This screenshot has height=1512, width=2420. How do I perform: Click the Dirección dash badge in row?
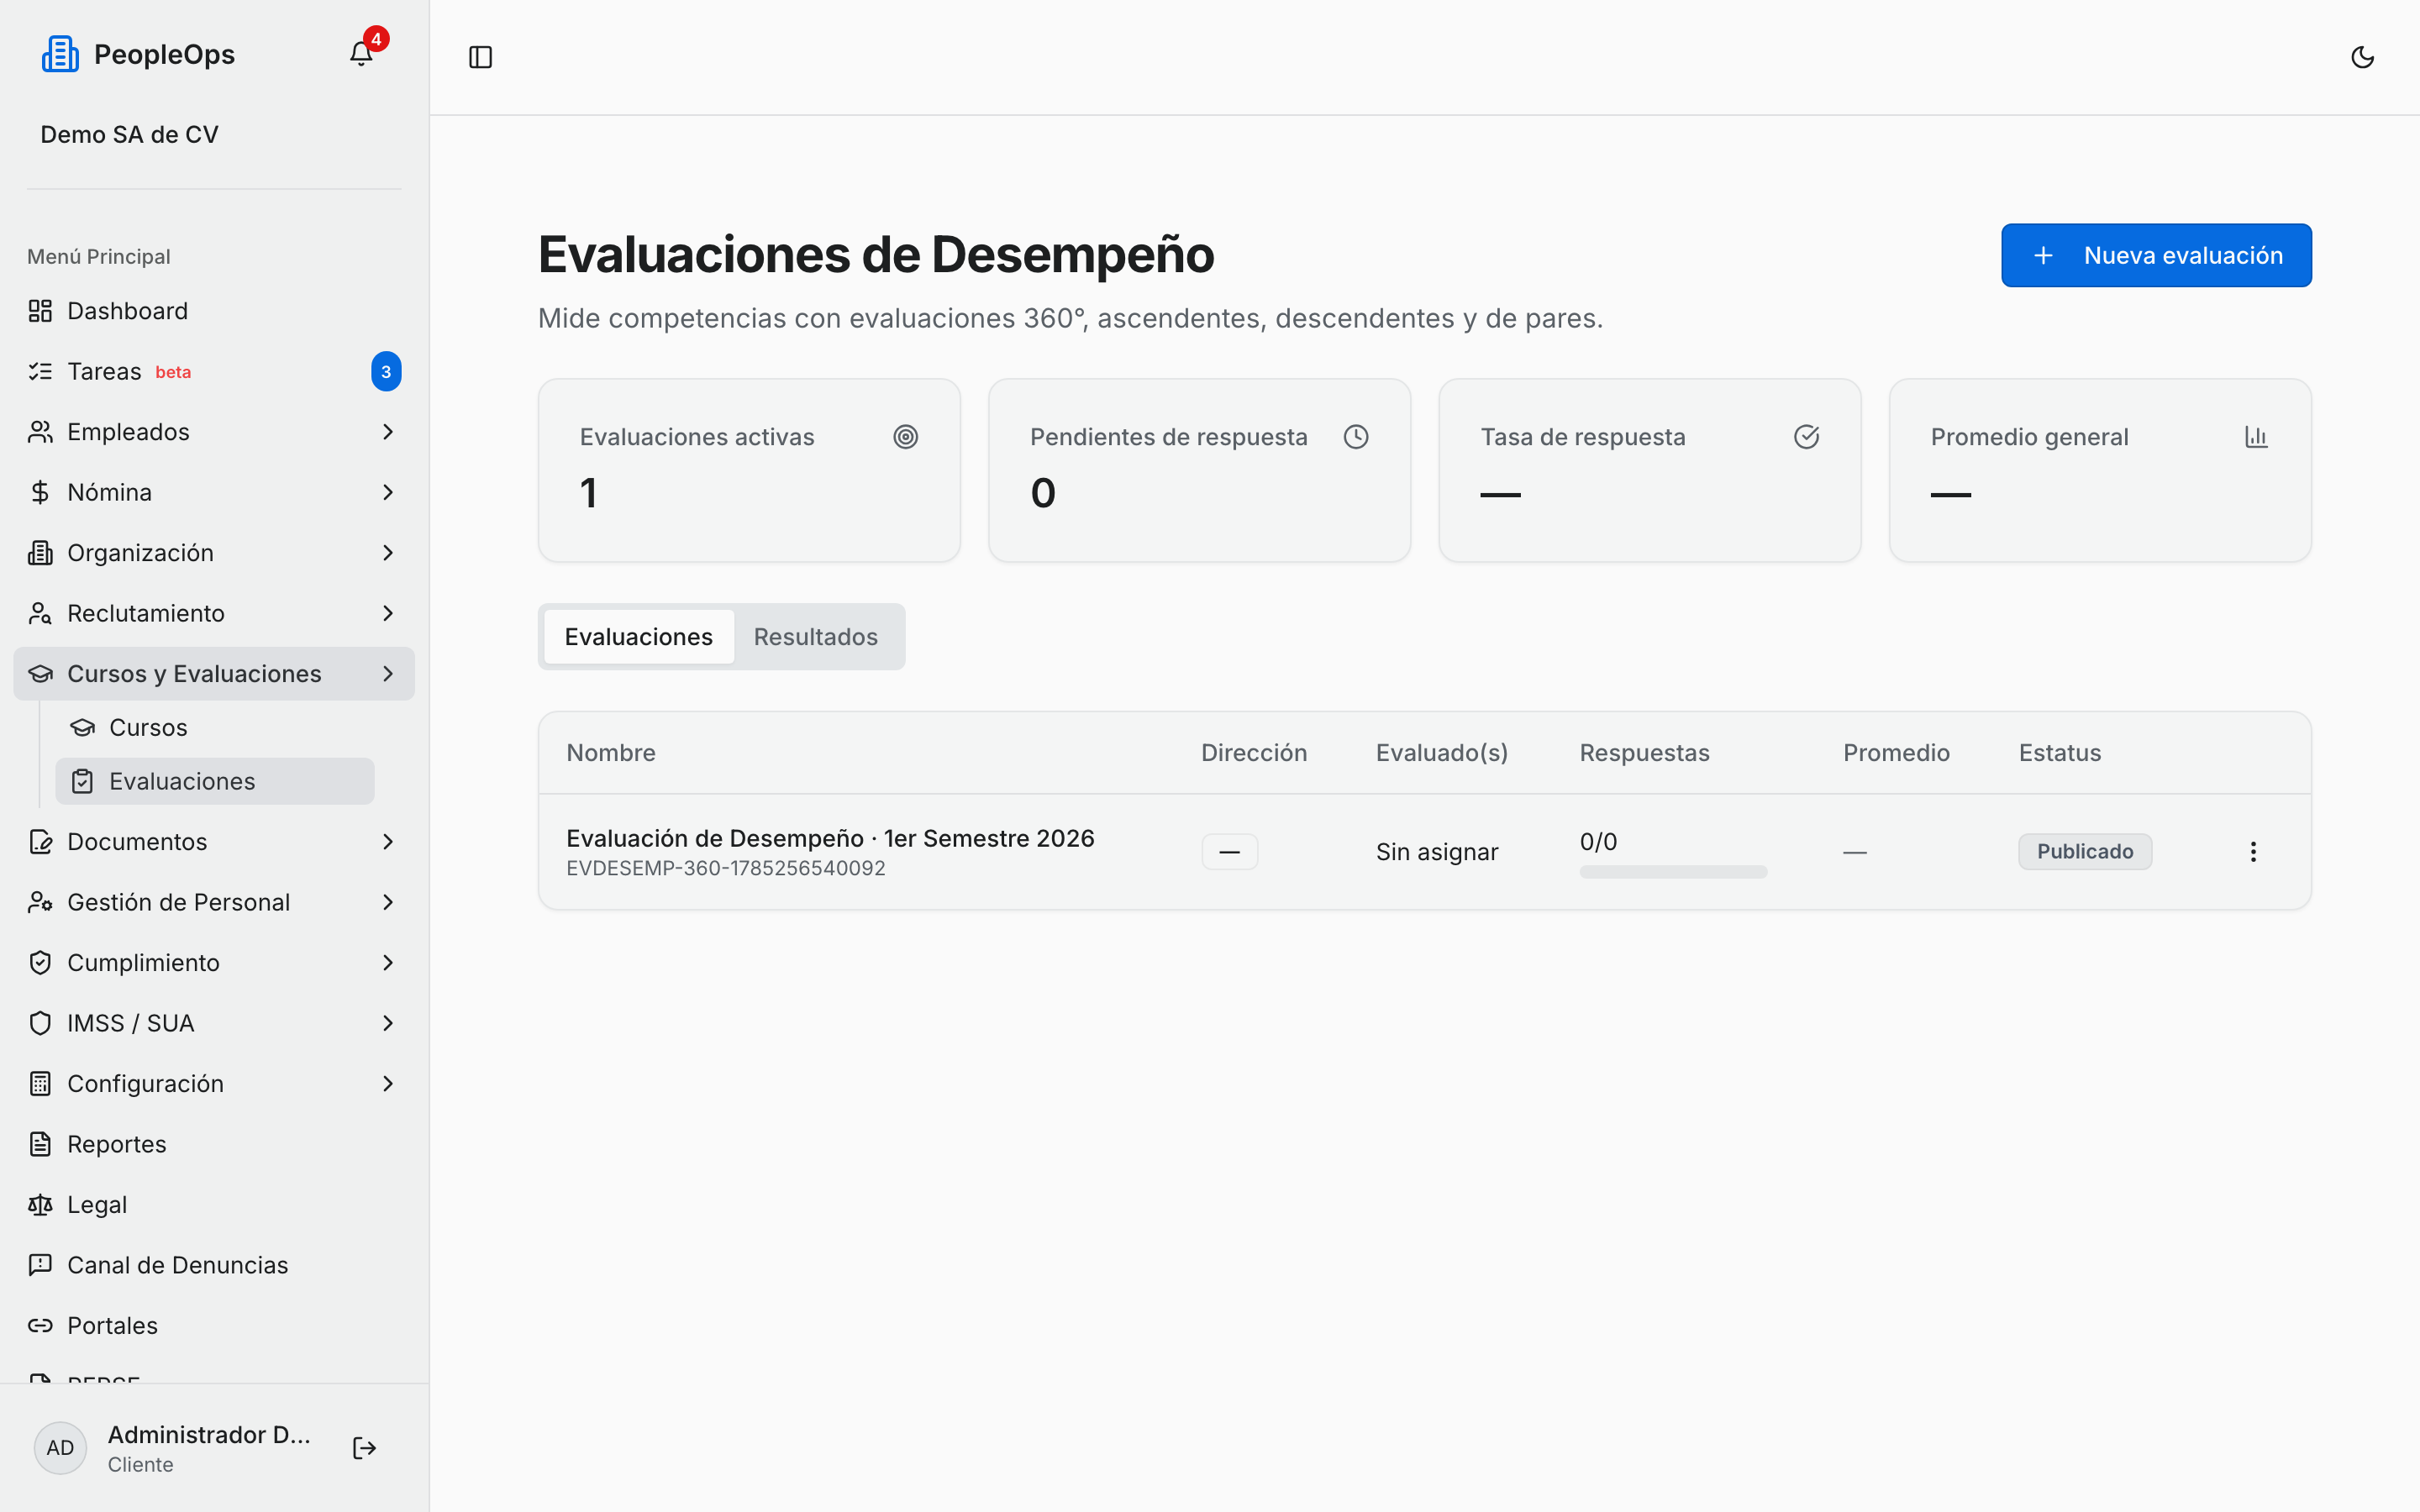coord(1230,852)
